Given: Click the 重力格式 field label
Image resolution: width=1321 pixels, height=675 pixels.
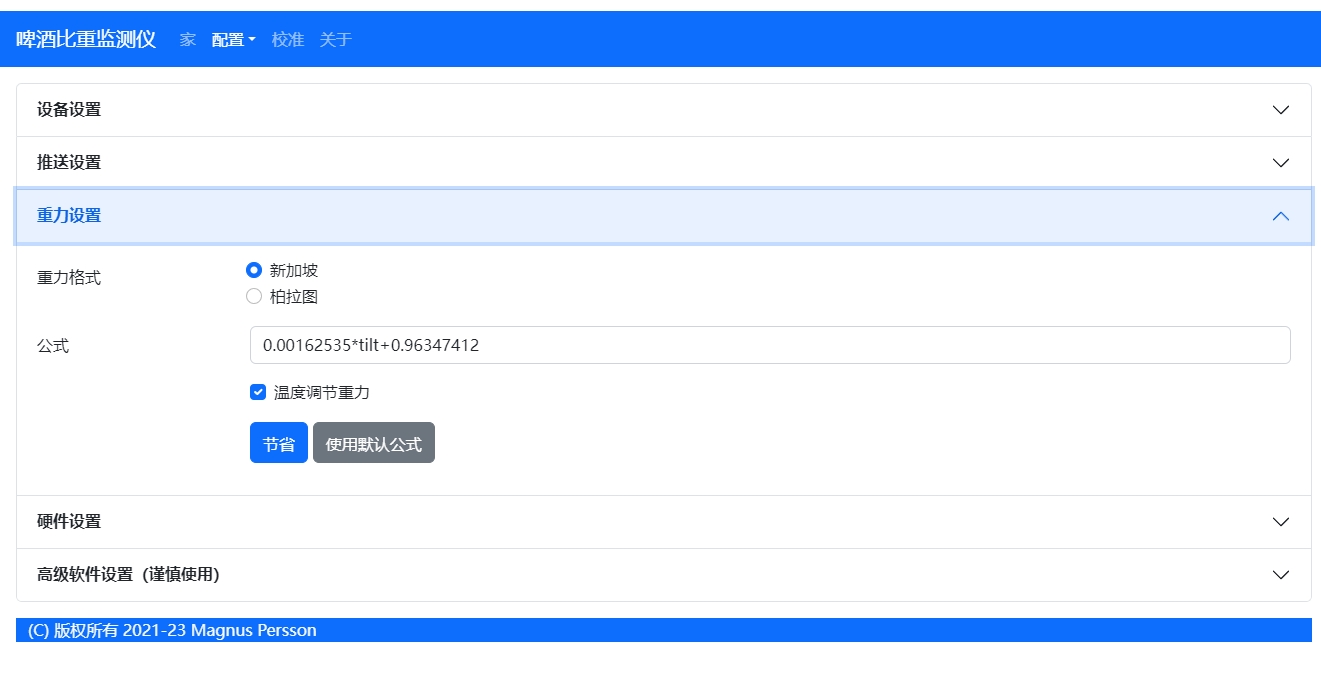Looking at the screenshot, I should [69, 278].
